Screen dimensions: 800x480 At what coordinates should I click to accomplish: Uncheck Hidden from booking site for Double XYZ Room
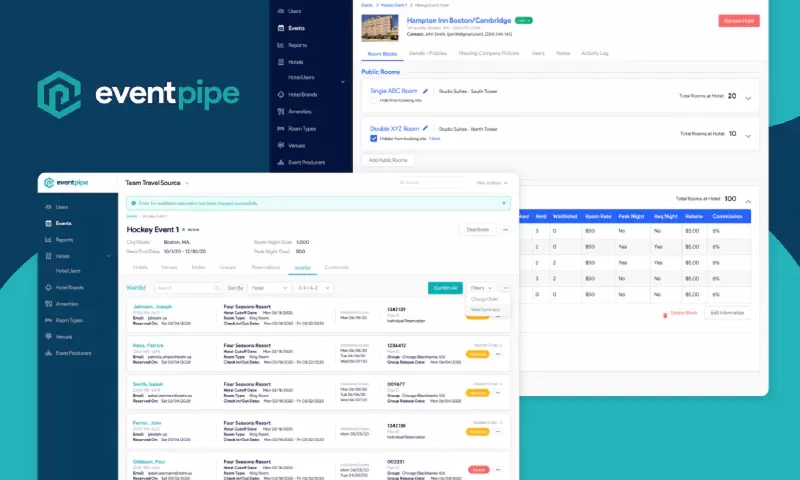click(373, 138)
